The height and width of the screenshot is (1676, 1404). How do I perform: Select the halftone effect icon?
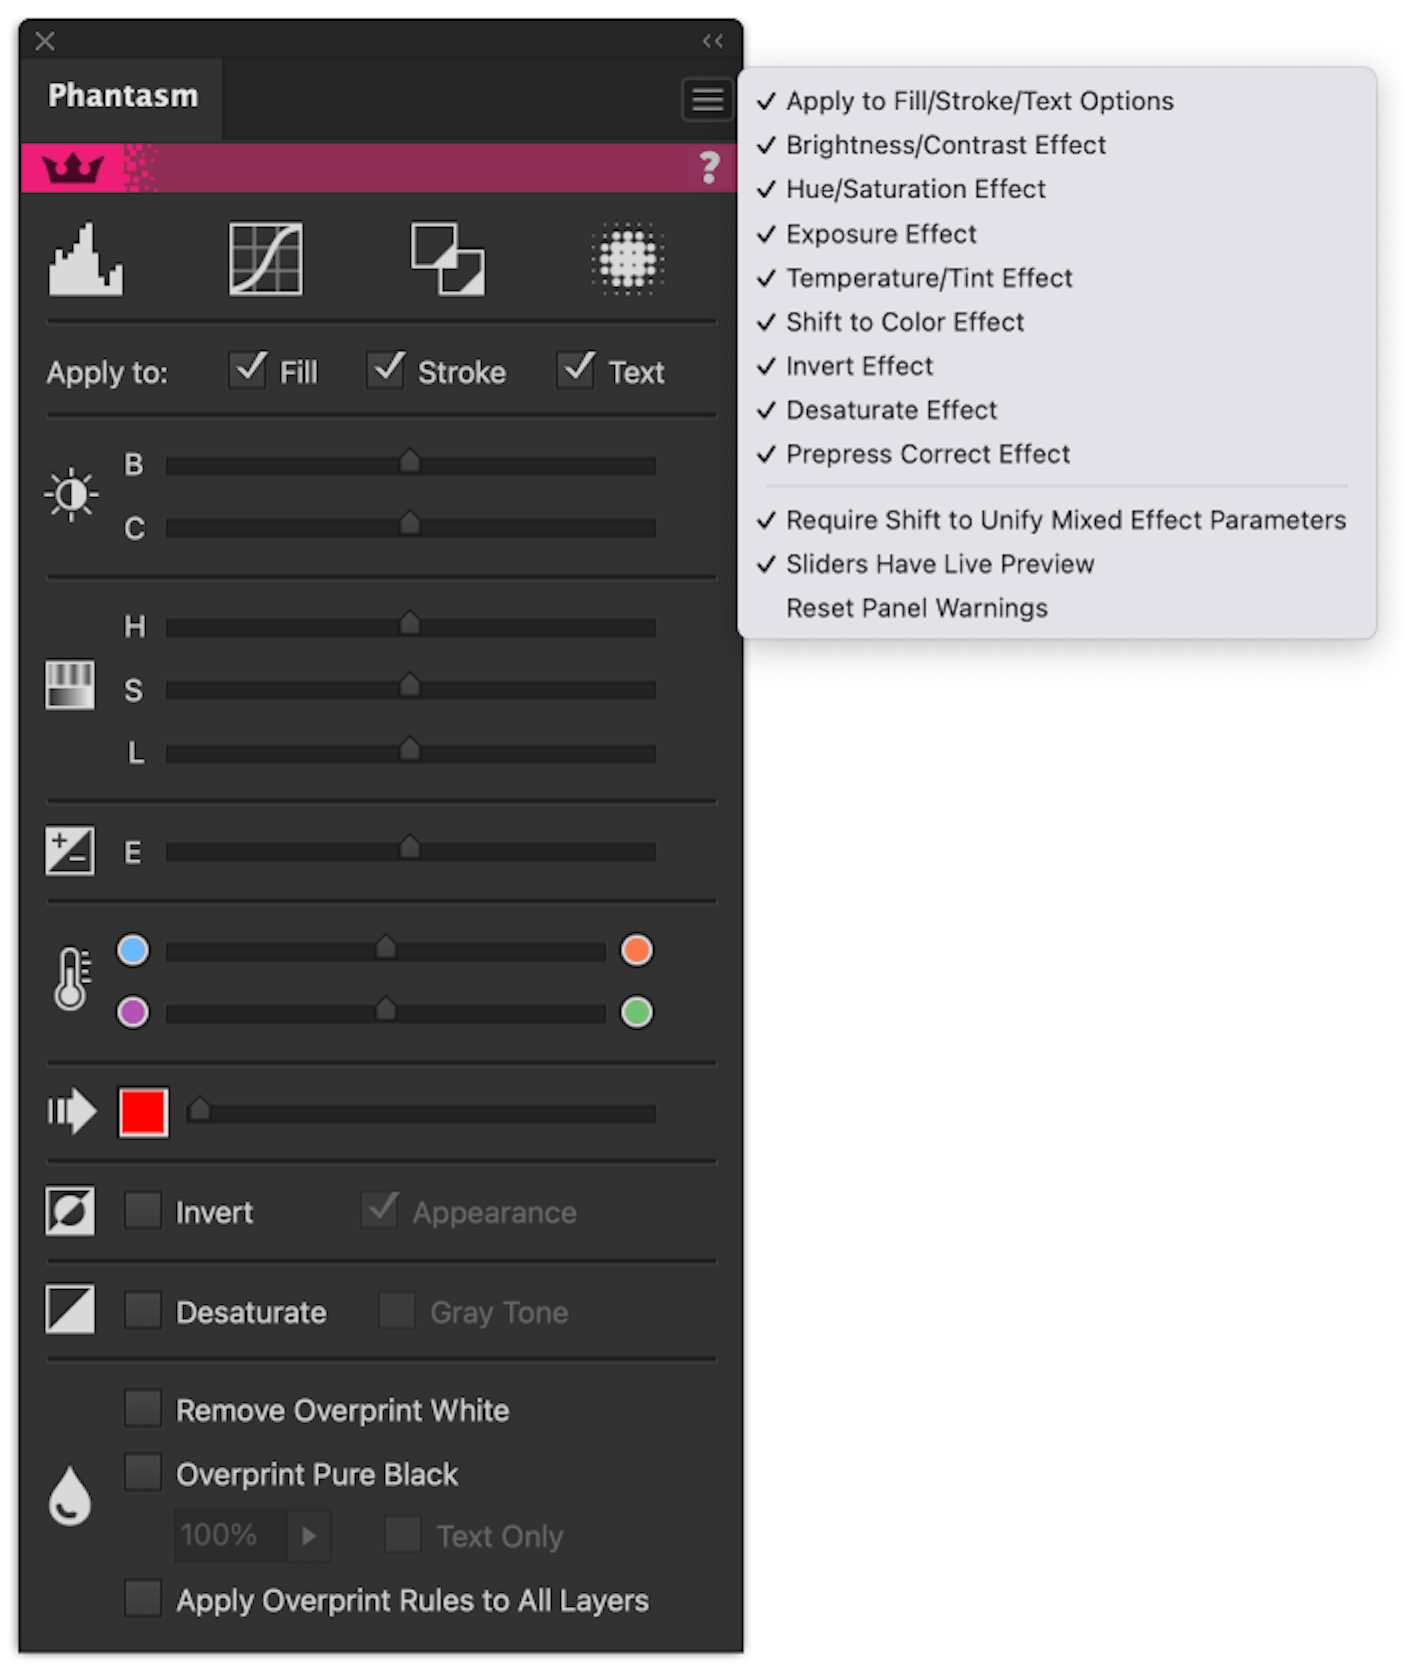(627, 258)
